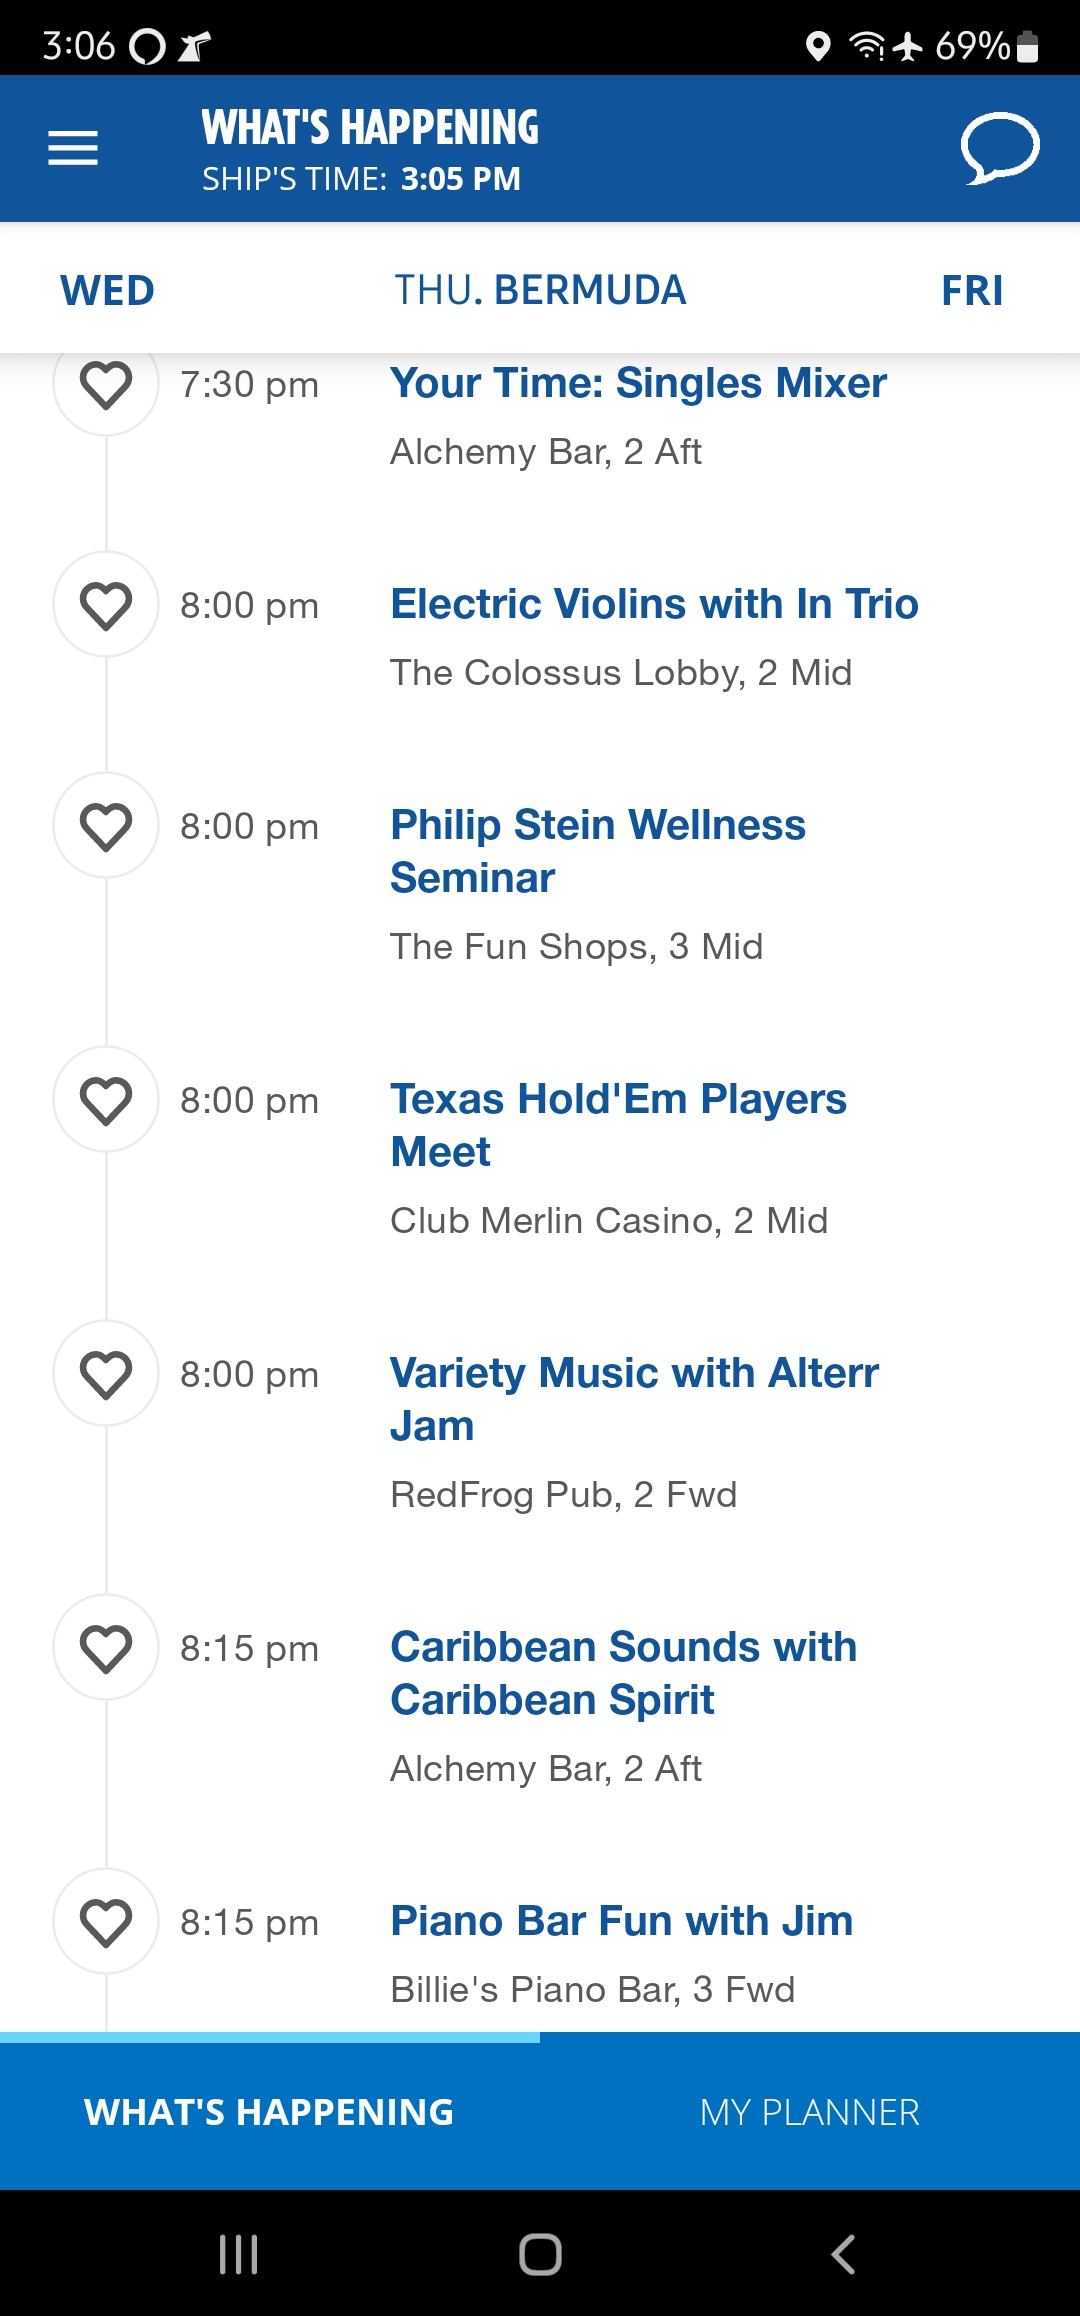Switch to the WED day tab
1080x2316 pixels.
tap(108, 291)
